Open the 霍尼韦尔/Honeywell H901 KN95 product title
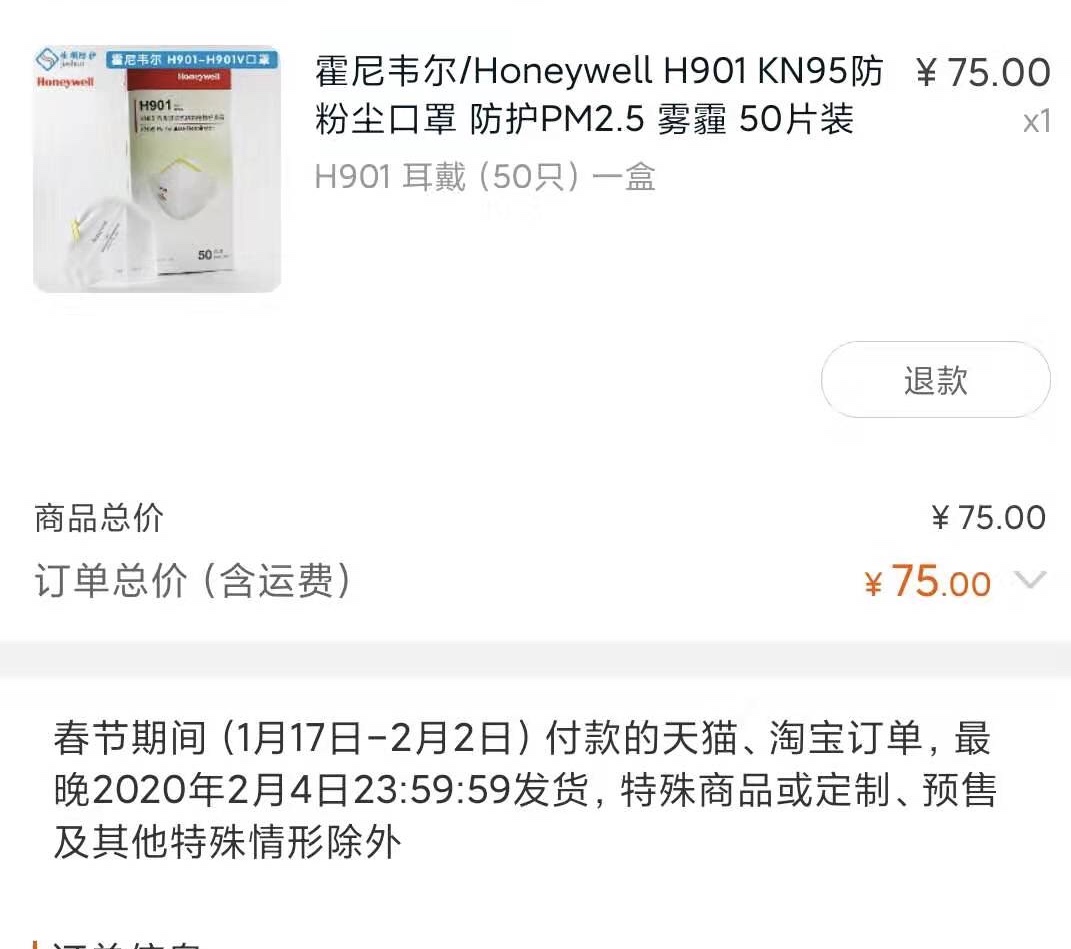 click(x=599, y=95)
